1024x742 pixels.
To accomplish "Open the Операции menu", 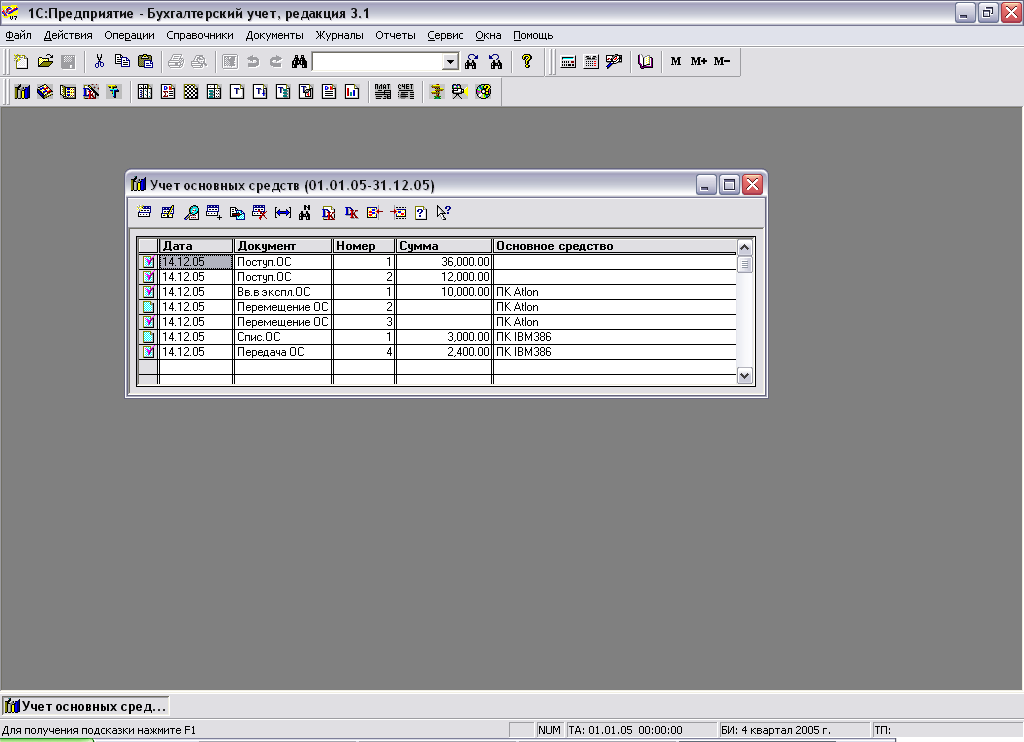I will click(x=129, y=35).
